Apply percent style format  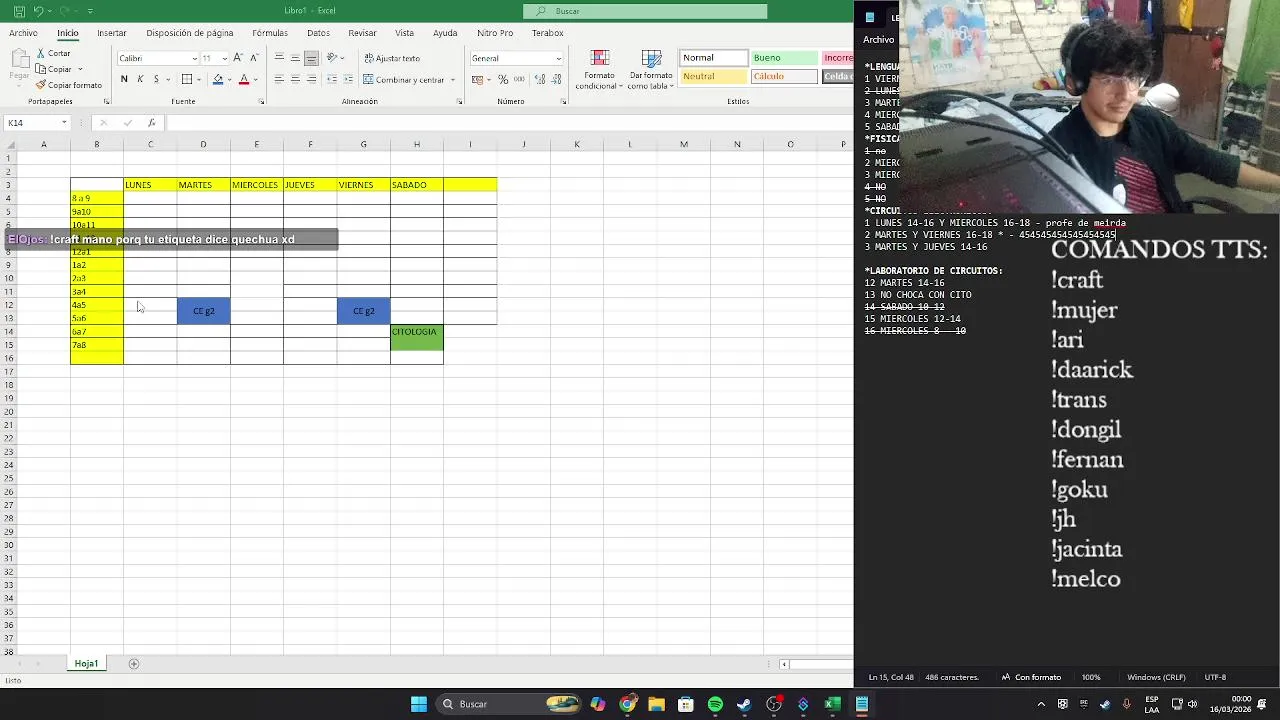tap(502, 79)
